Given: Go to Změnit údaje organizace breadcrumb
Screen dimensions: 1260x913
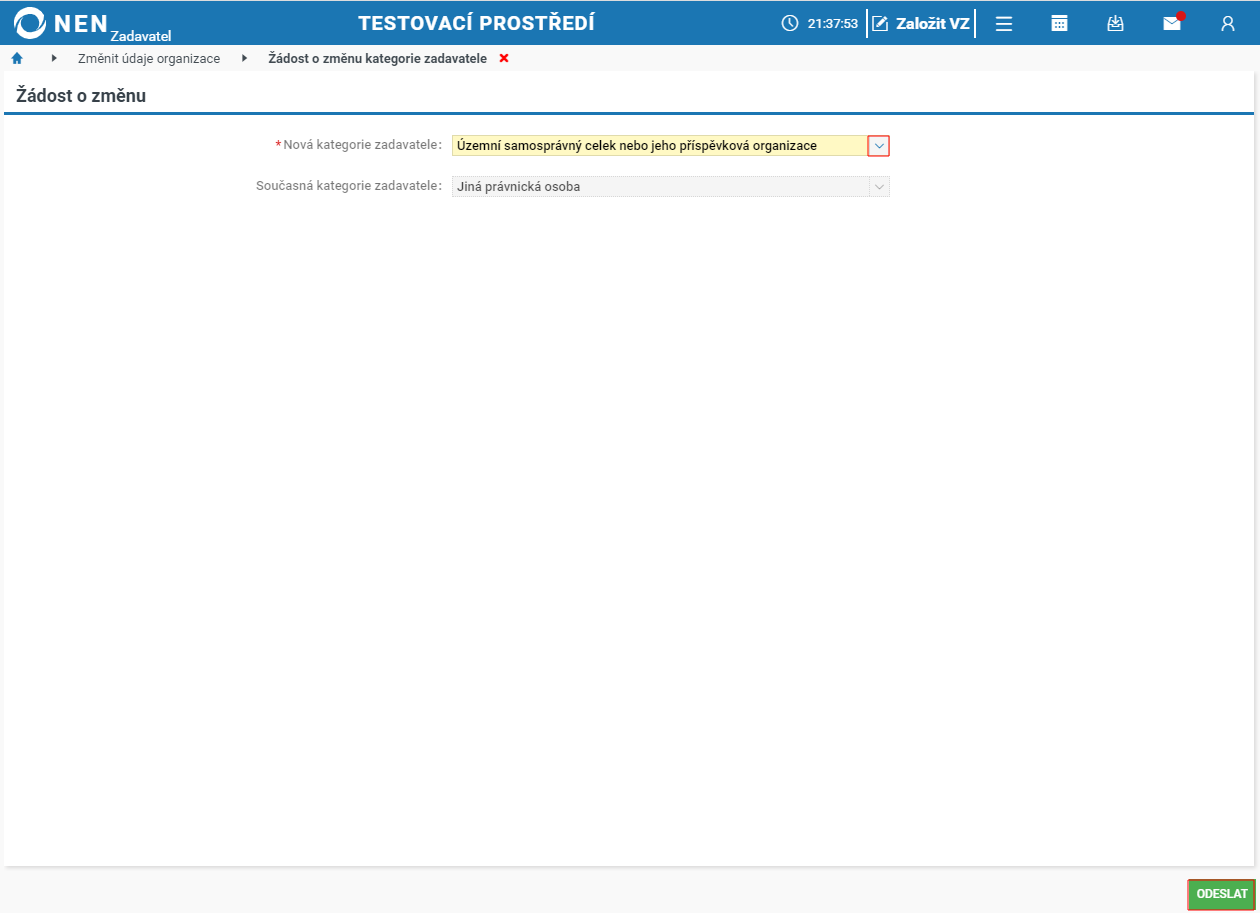Looking at the screenshot, I should pos(149,59).
